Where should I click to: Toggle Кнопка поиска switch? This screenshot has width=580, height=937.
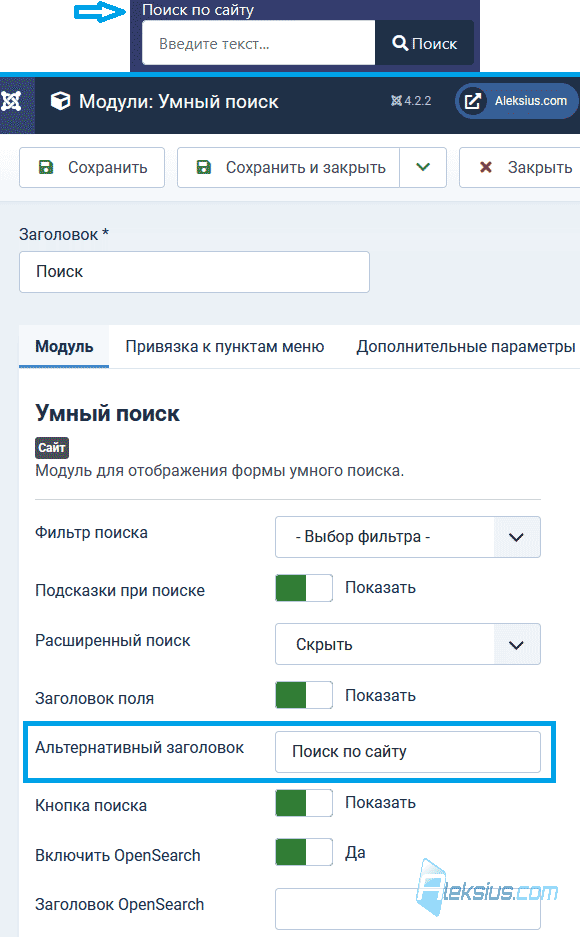(x=303, y=803)
